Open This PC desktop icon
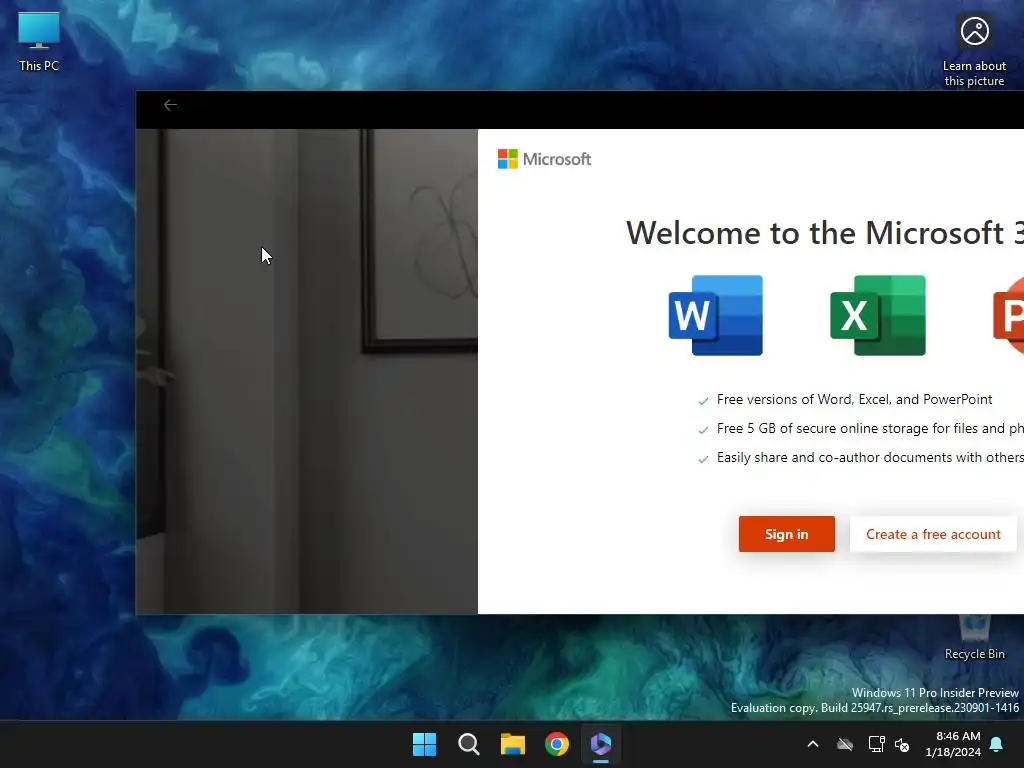 pos(39,41)
